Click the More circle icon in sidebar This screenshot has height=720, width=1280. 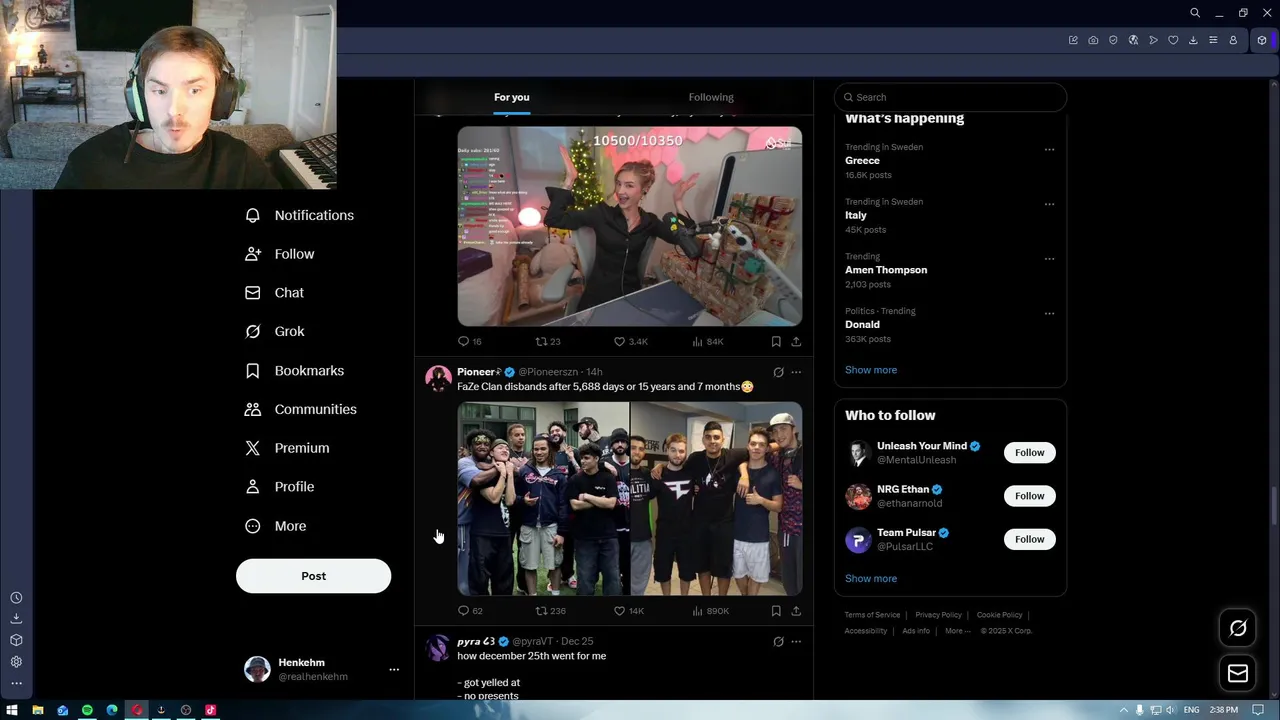click(x=253, y=526)
